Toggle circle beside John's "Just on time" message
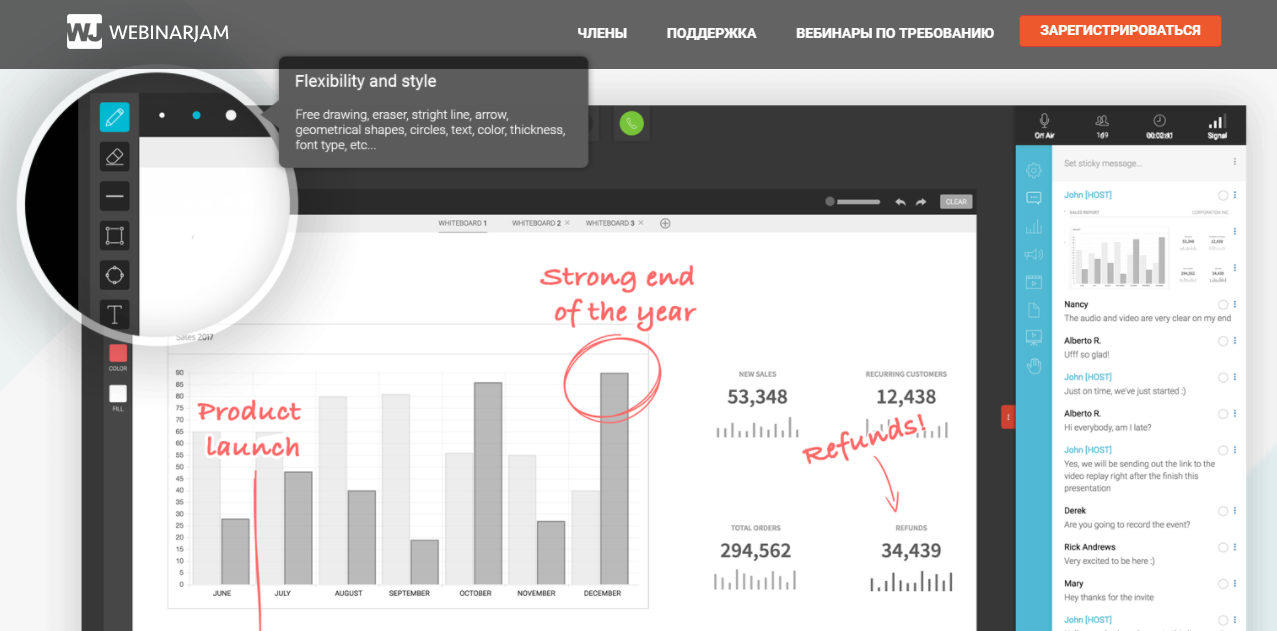 [x=1223, y=377]
